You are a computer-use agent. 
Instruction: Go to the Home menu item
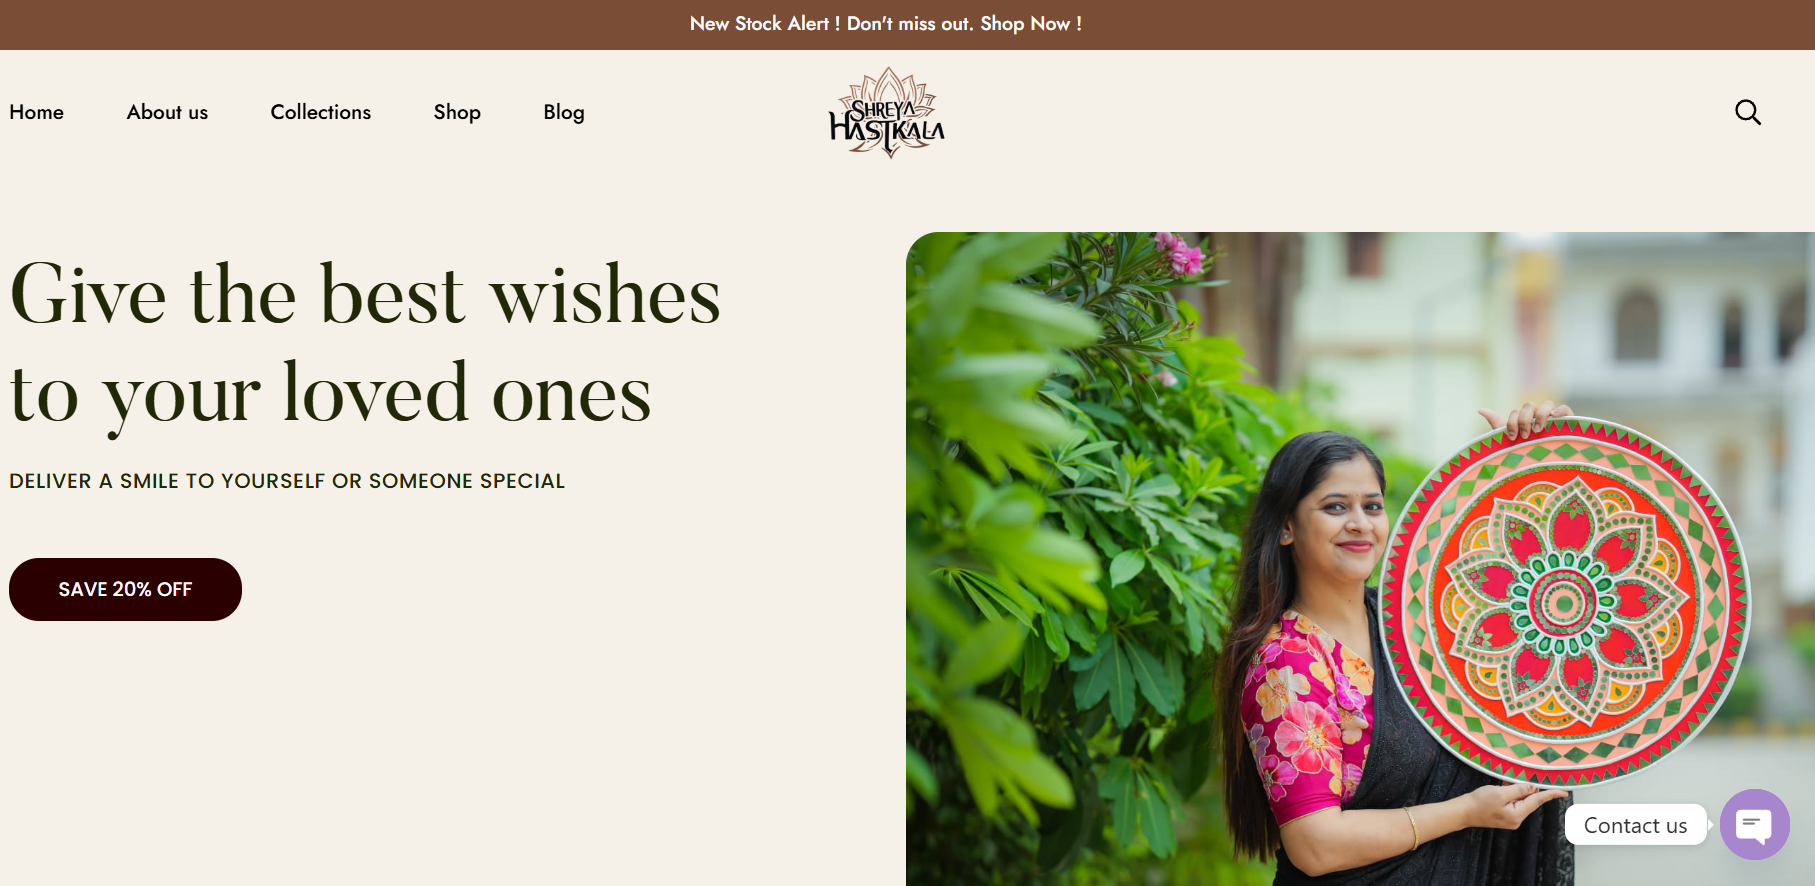click(x=37, y=112)
